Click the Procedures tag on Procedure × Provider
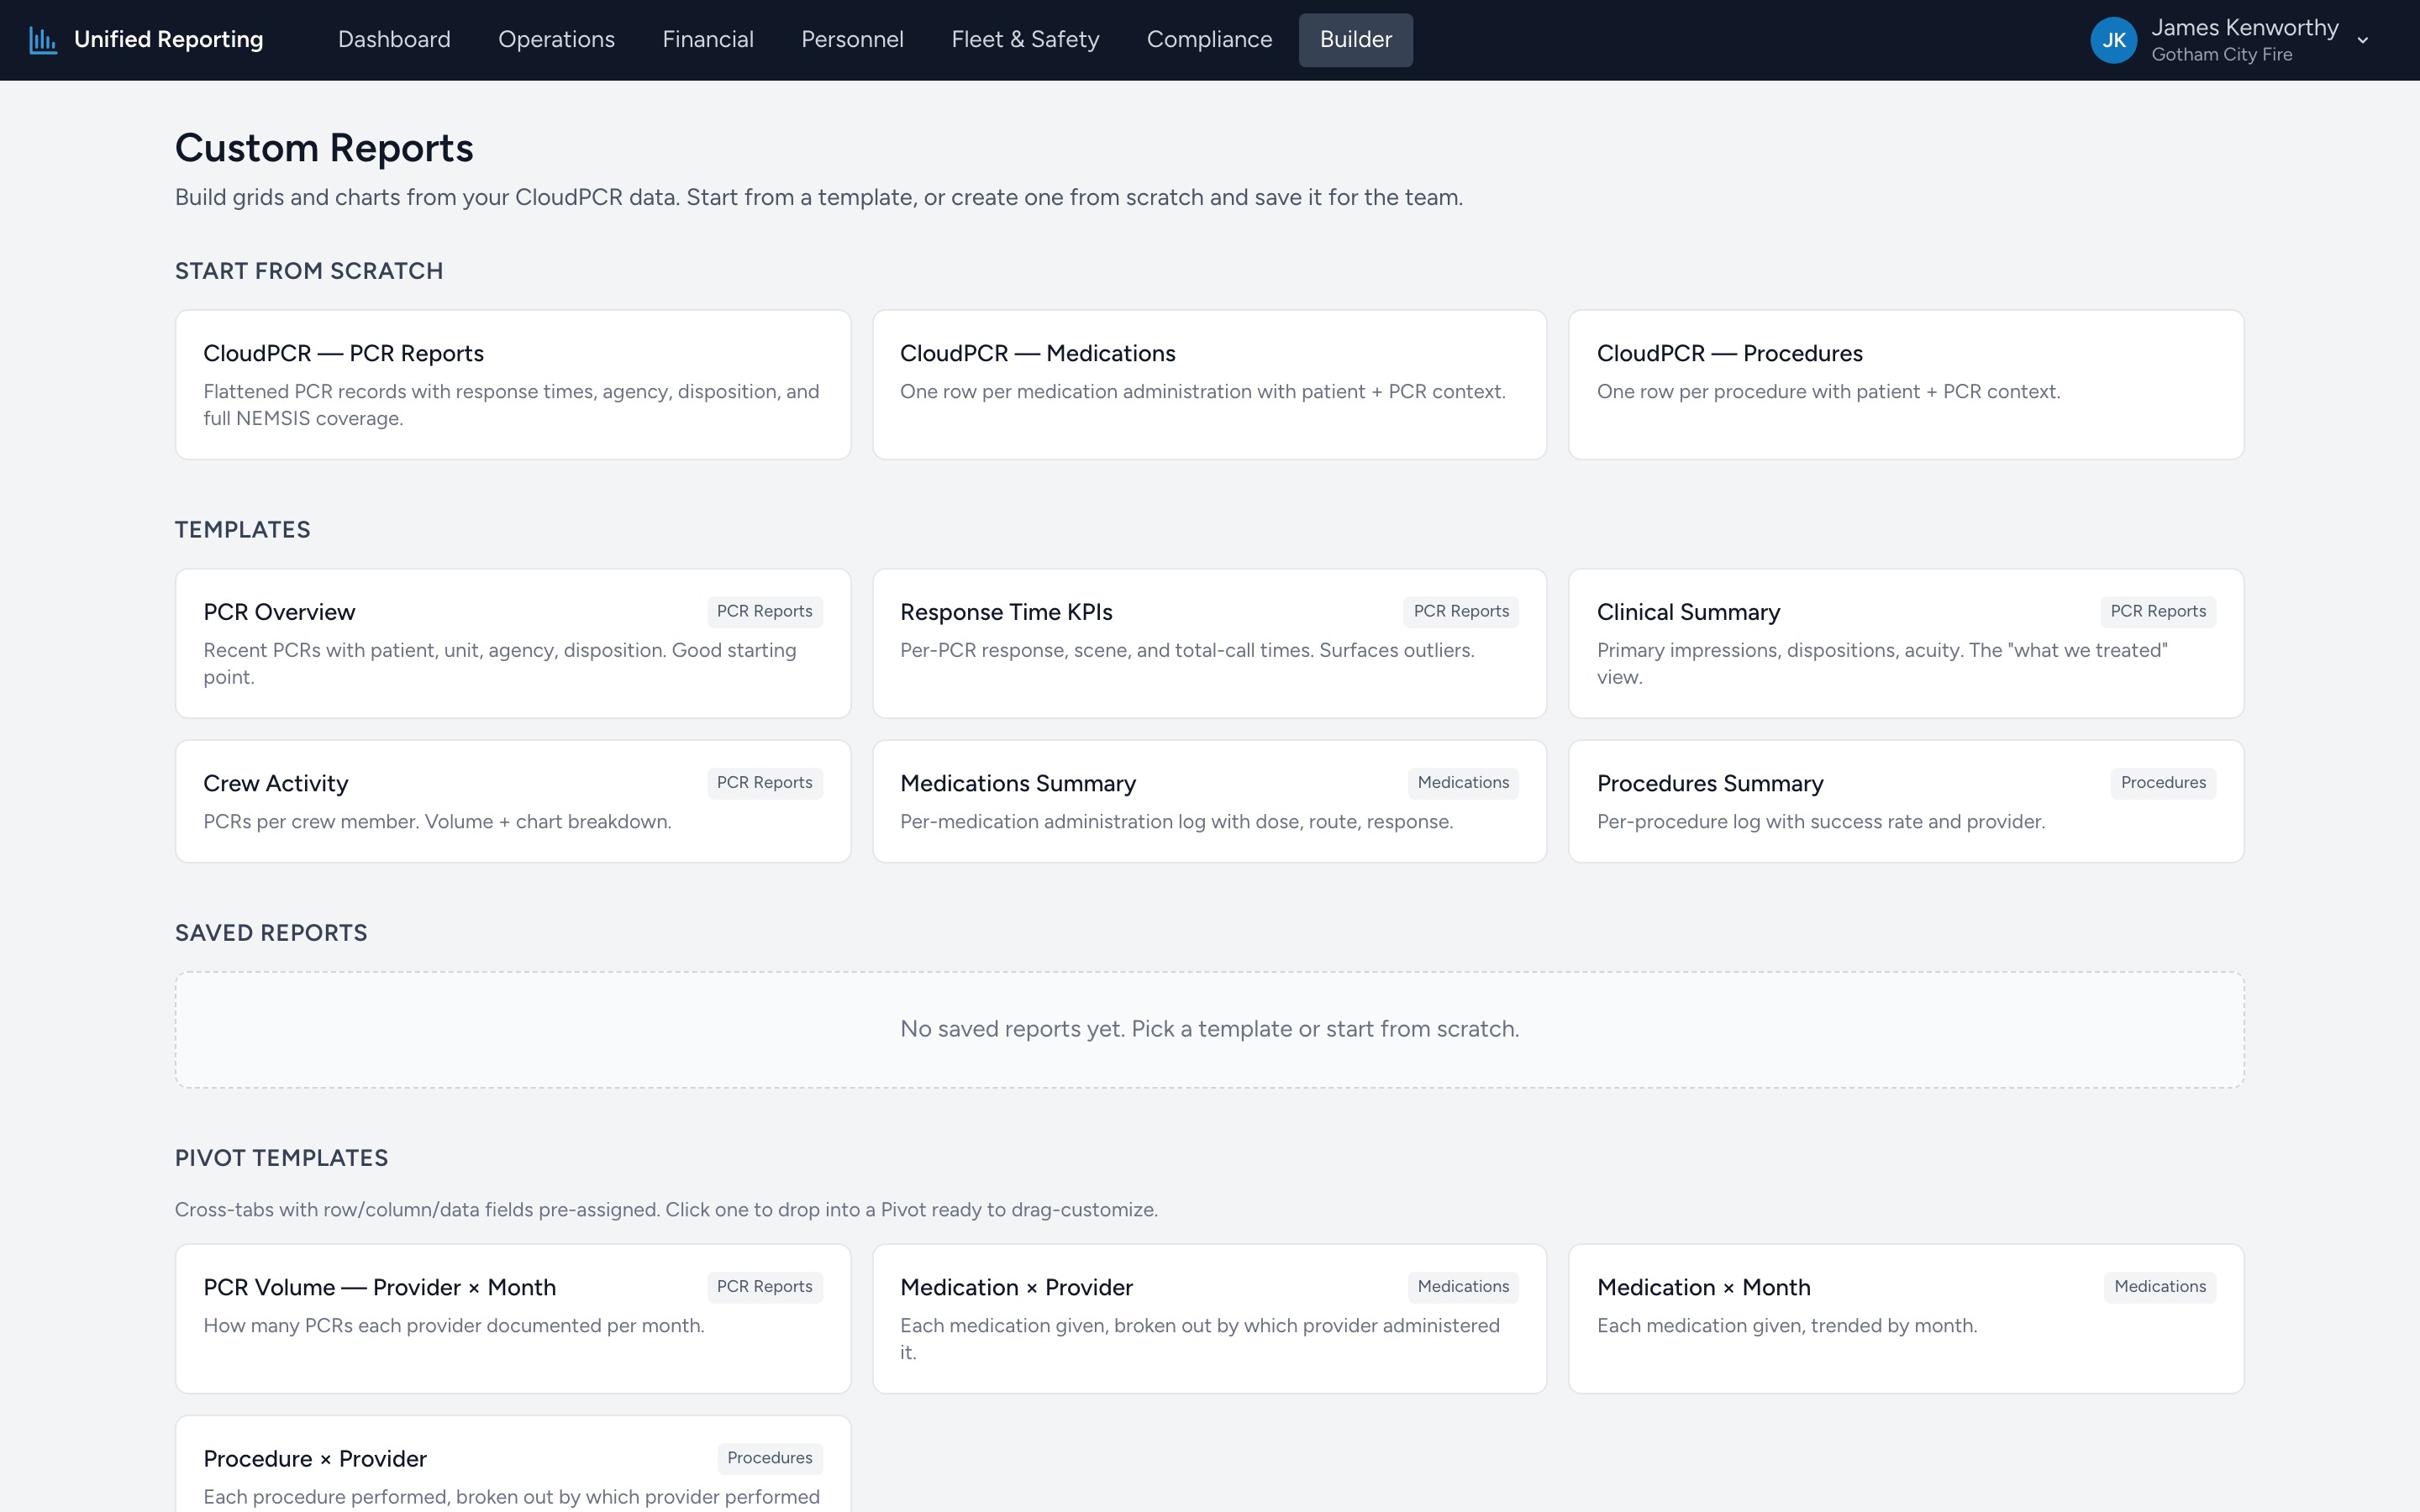This screenshot has height=1512, width=2420. [770, 1458]
